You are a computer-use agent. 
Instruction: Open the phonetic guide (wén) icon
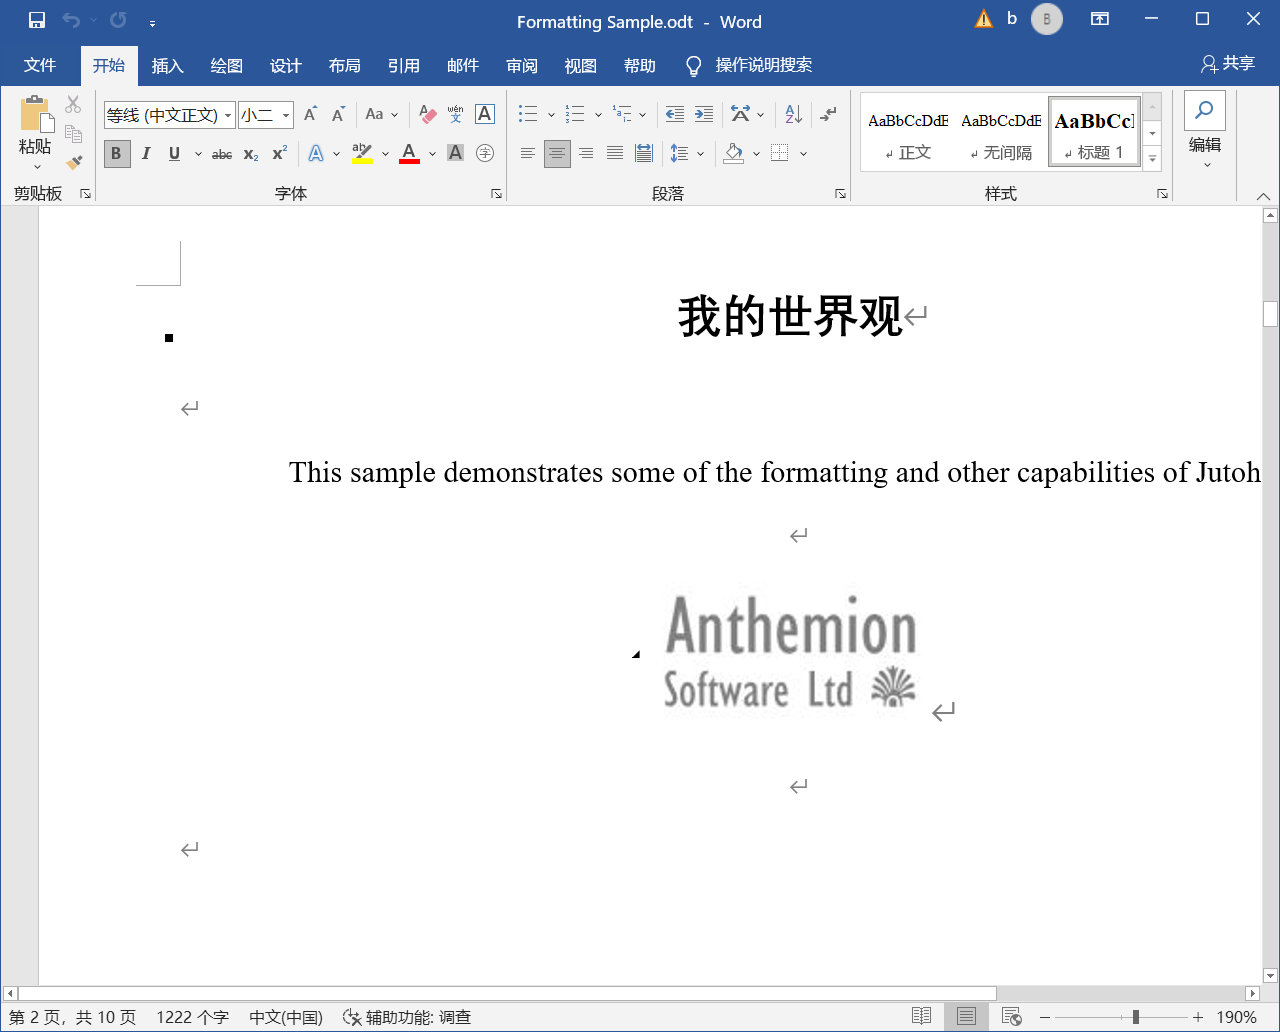(456, 114)
